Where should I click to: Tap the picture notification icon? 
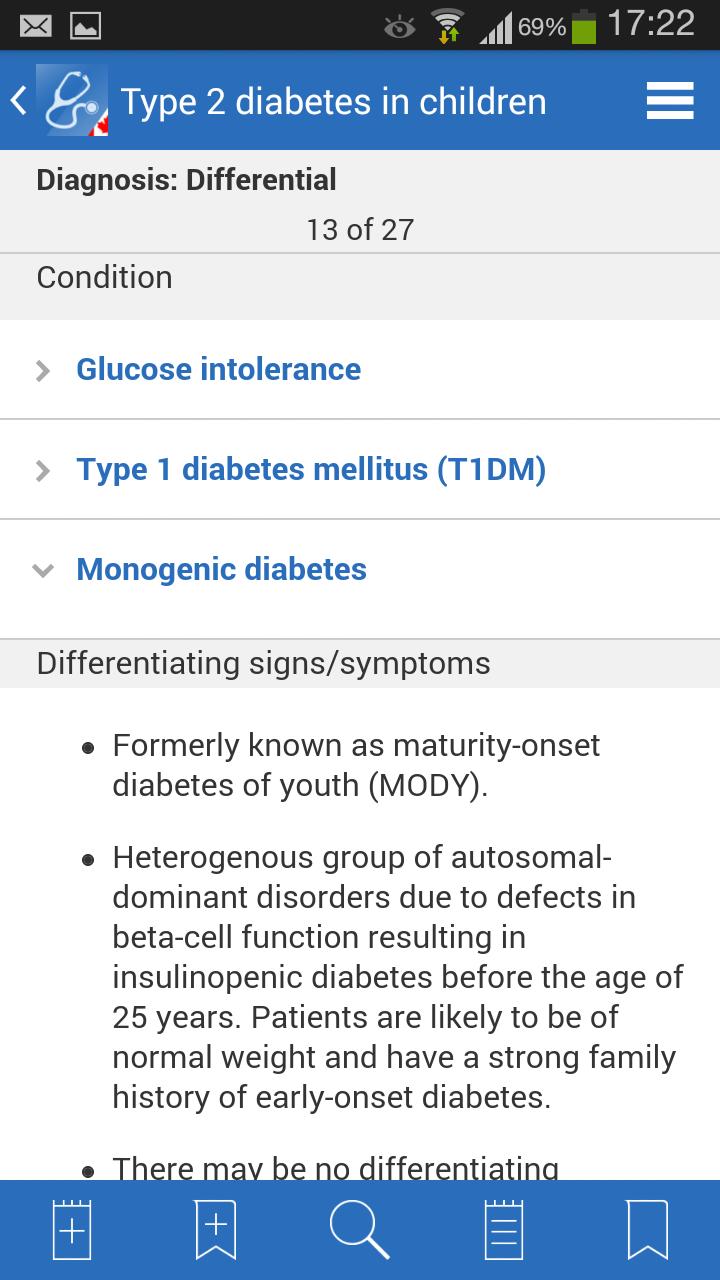click(x=85, y=27)
